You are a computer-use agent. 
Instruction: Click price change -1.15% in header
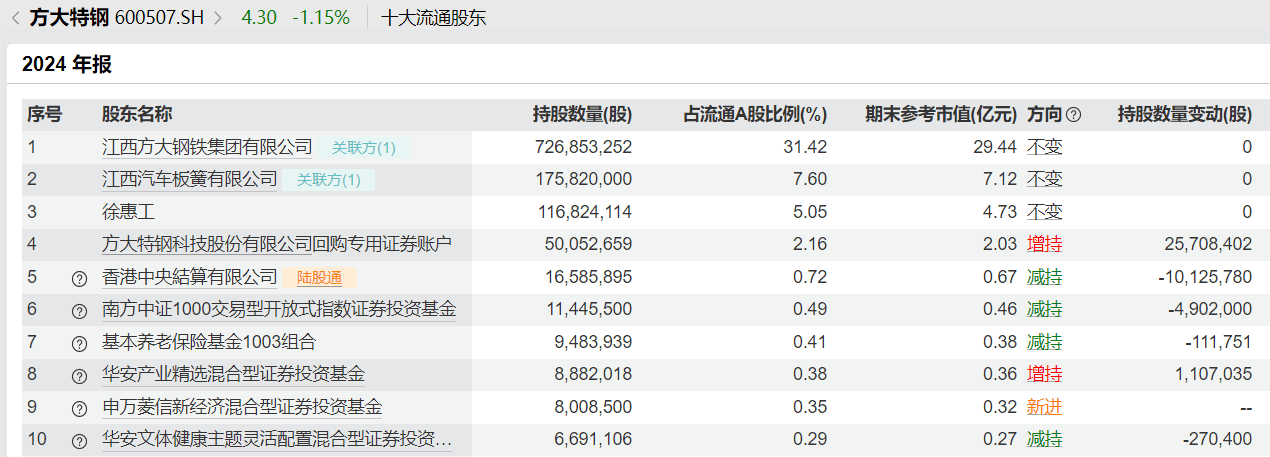(321, 17)
